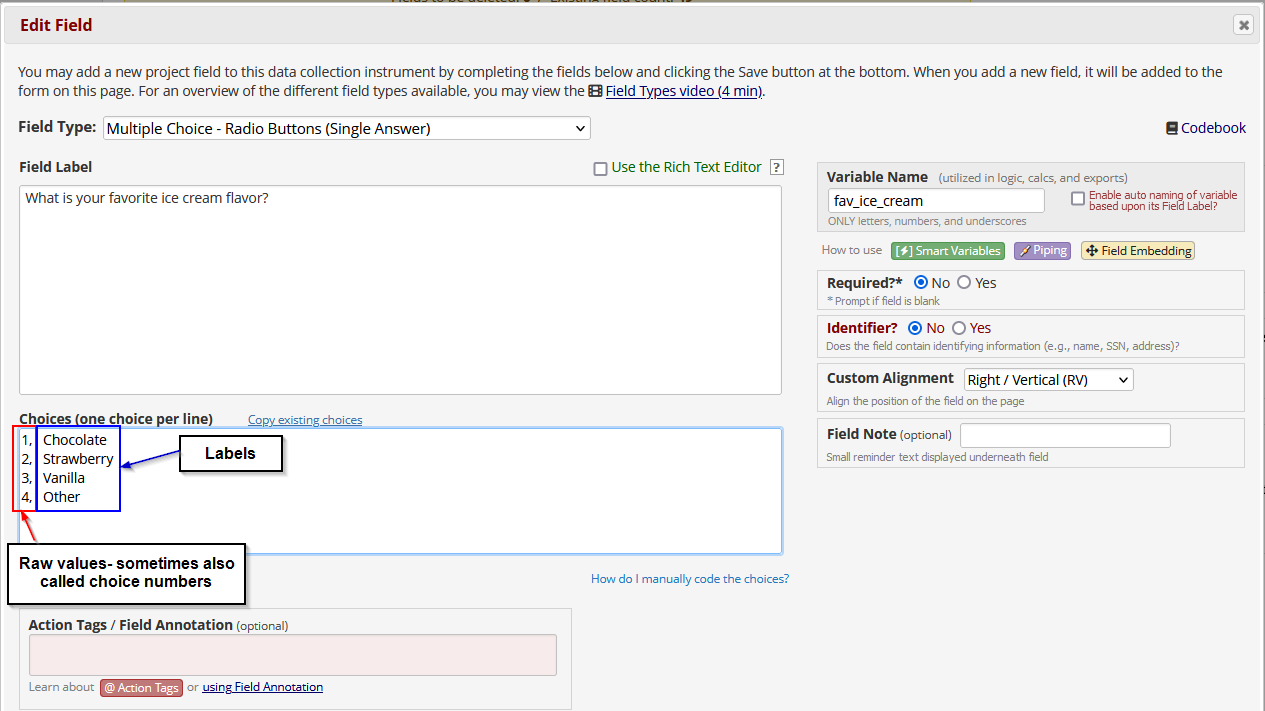
Task: Open 'How do I manually code the choices?'
Action: pyautogui.click(x=689, y=579)
